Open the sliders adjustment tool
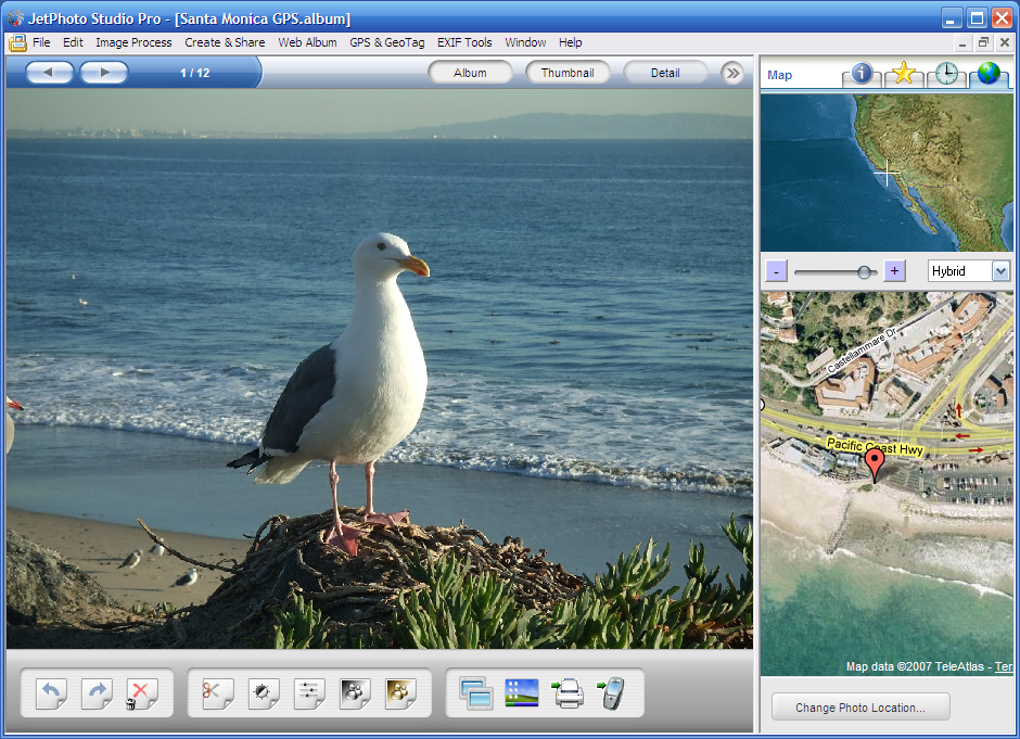The width and height of the screenshot is (1020, 739). [309, 694]
